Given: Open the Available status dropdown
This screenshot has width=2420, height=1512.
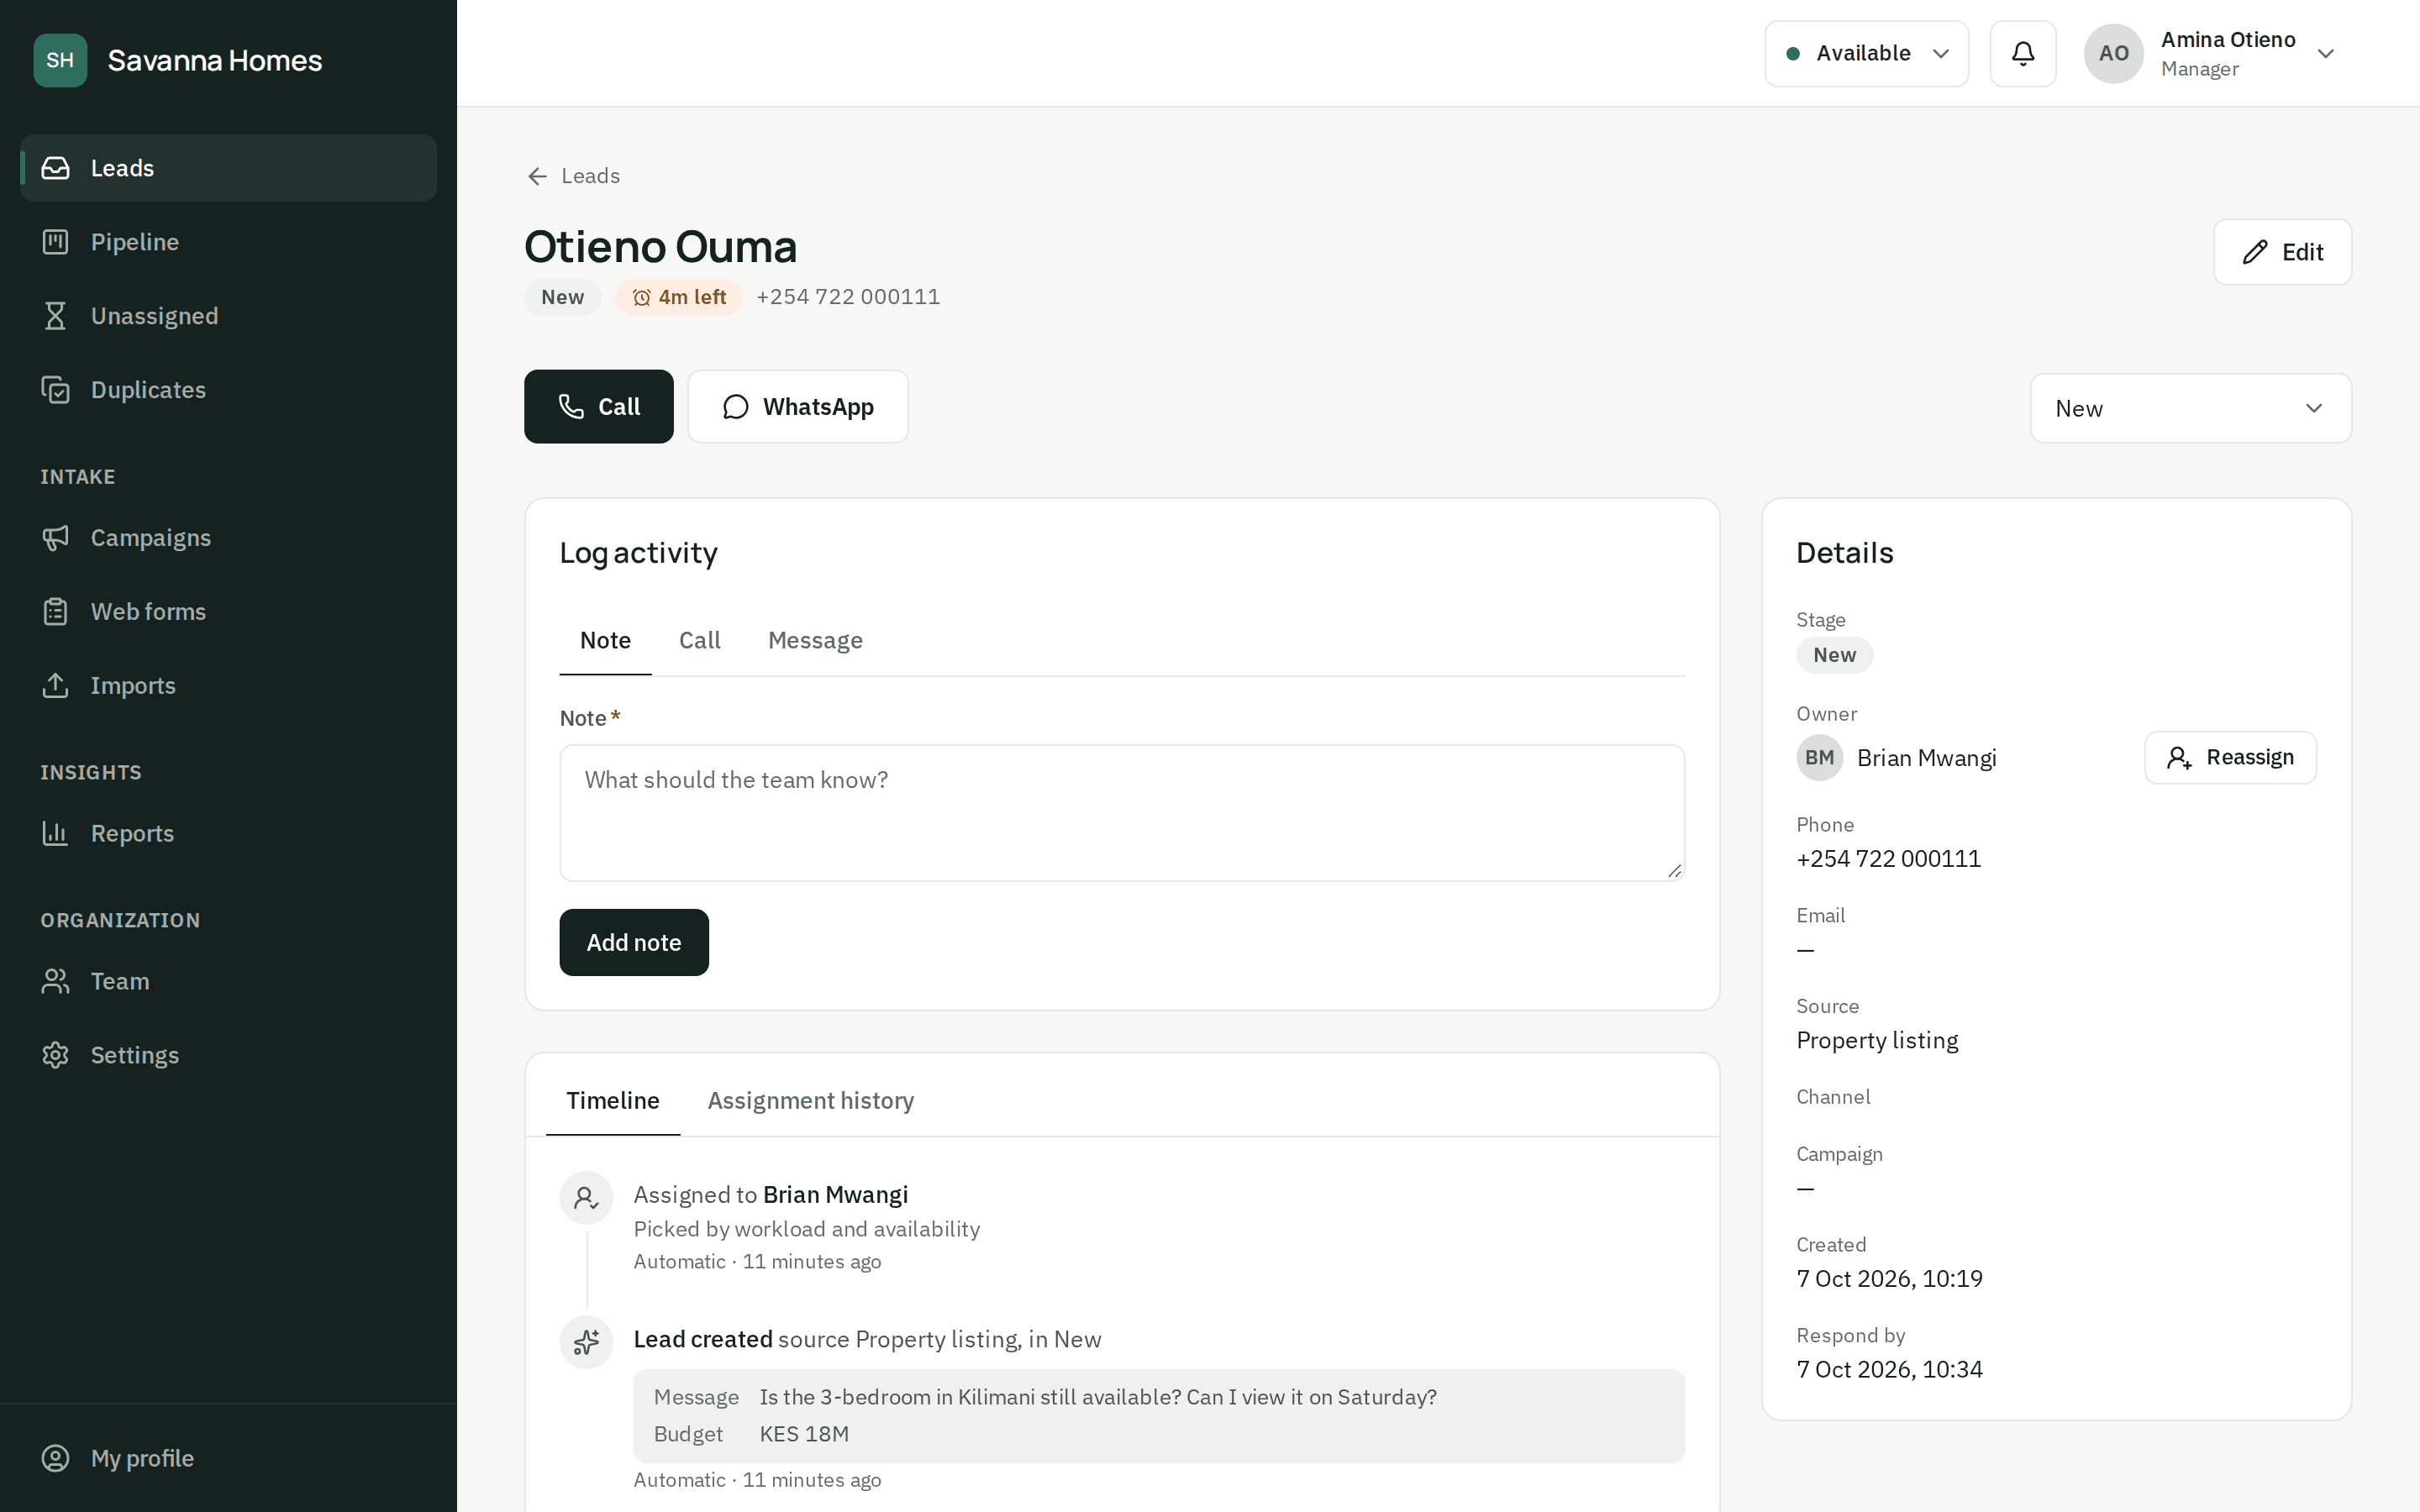Looking at the screenshot, I should coord(1866,53).
